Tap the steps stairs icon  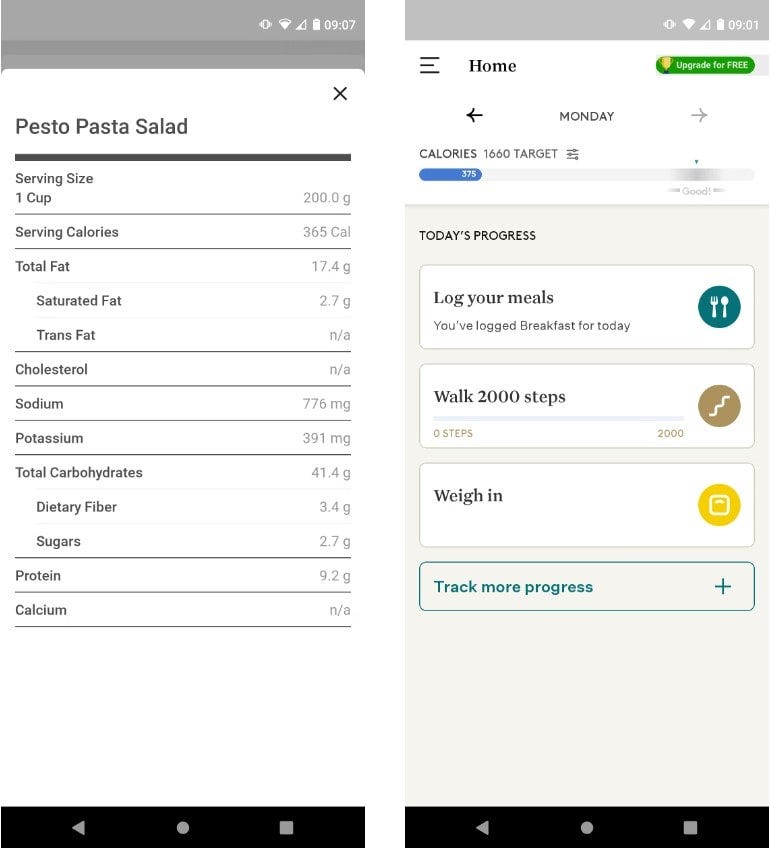point(719,406)
